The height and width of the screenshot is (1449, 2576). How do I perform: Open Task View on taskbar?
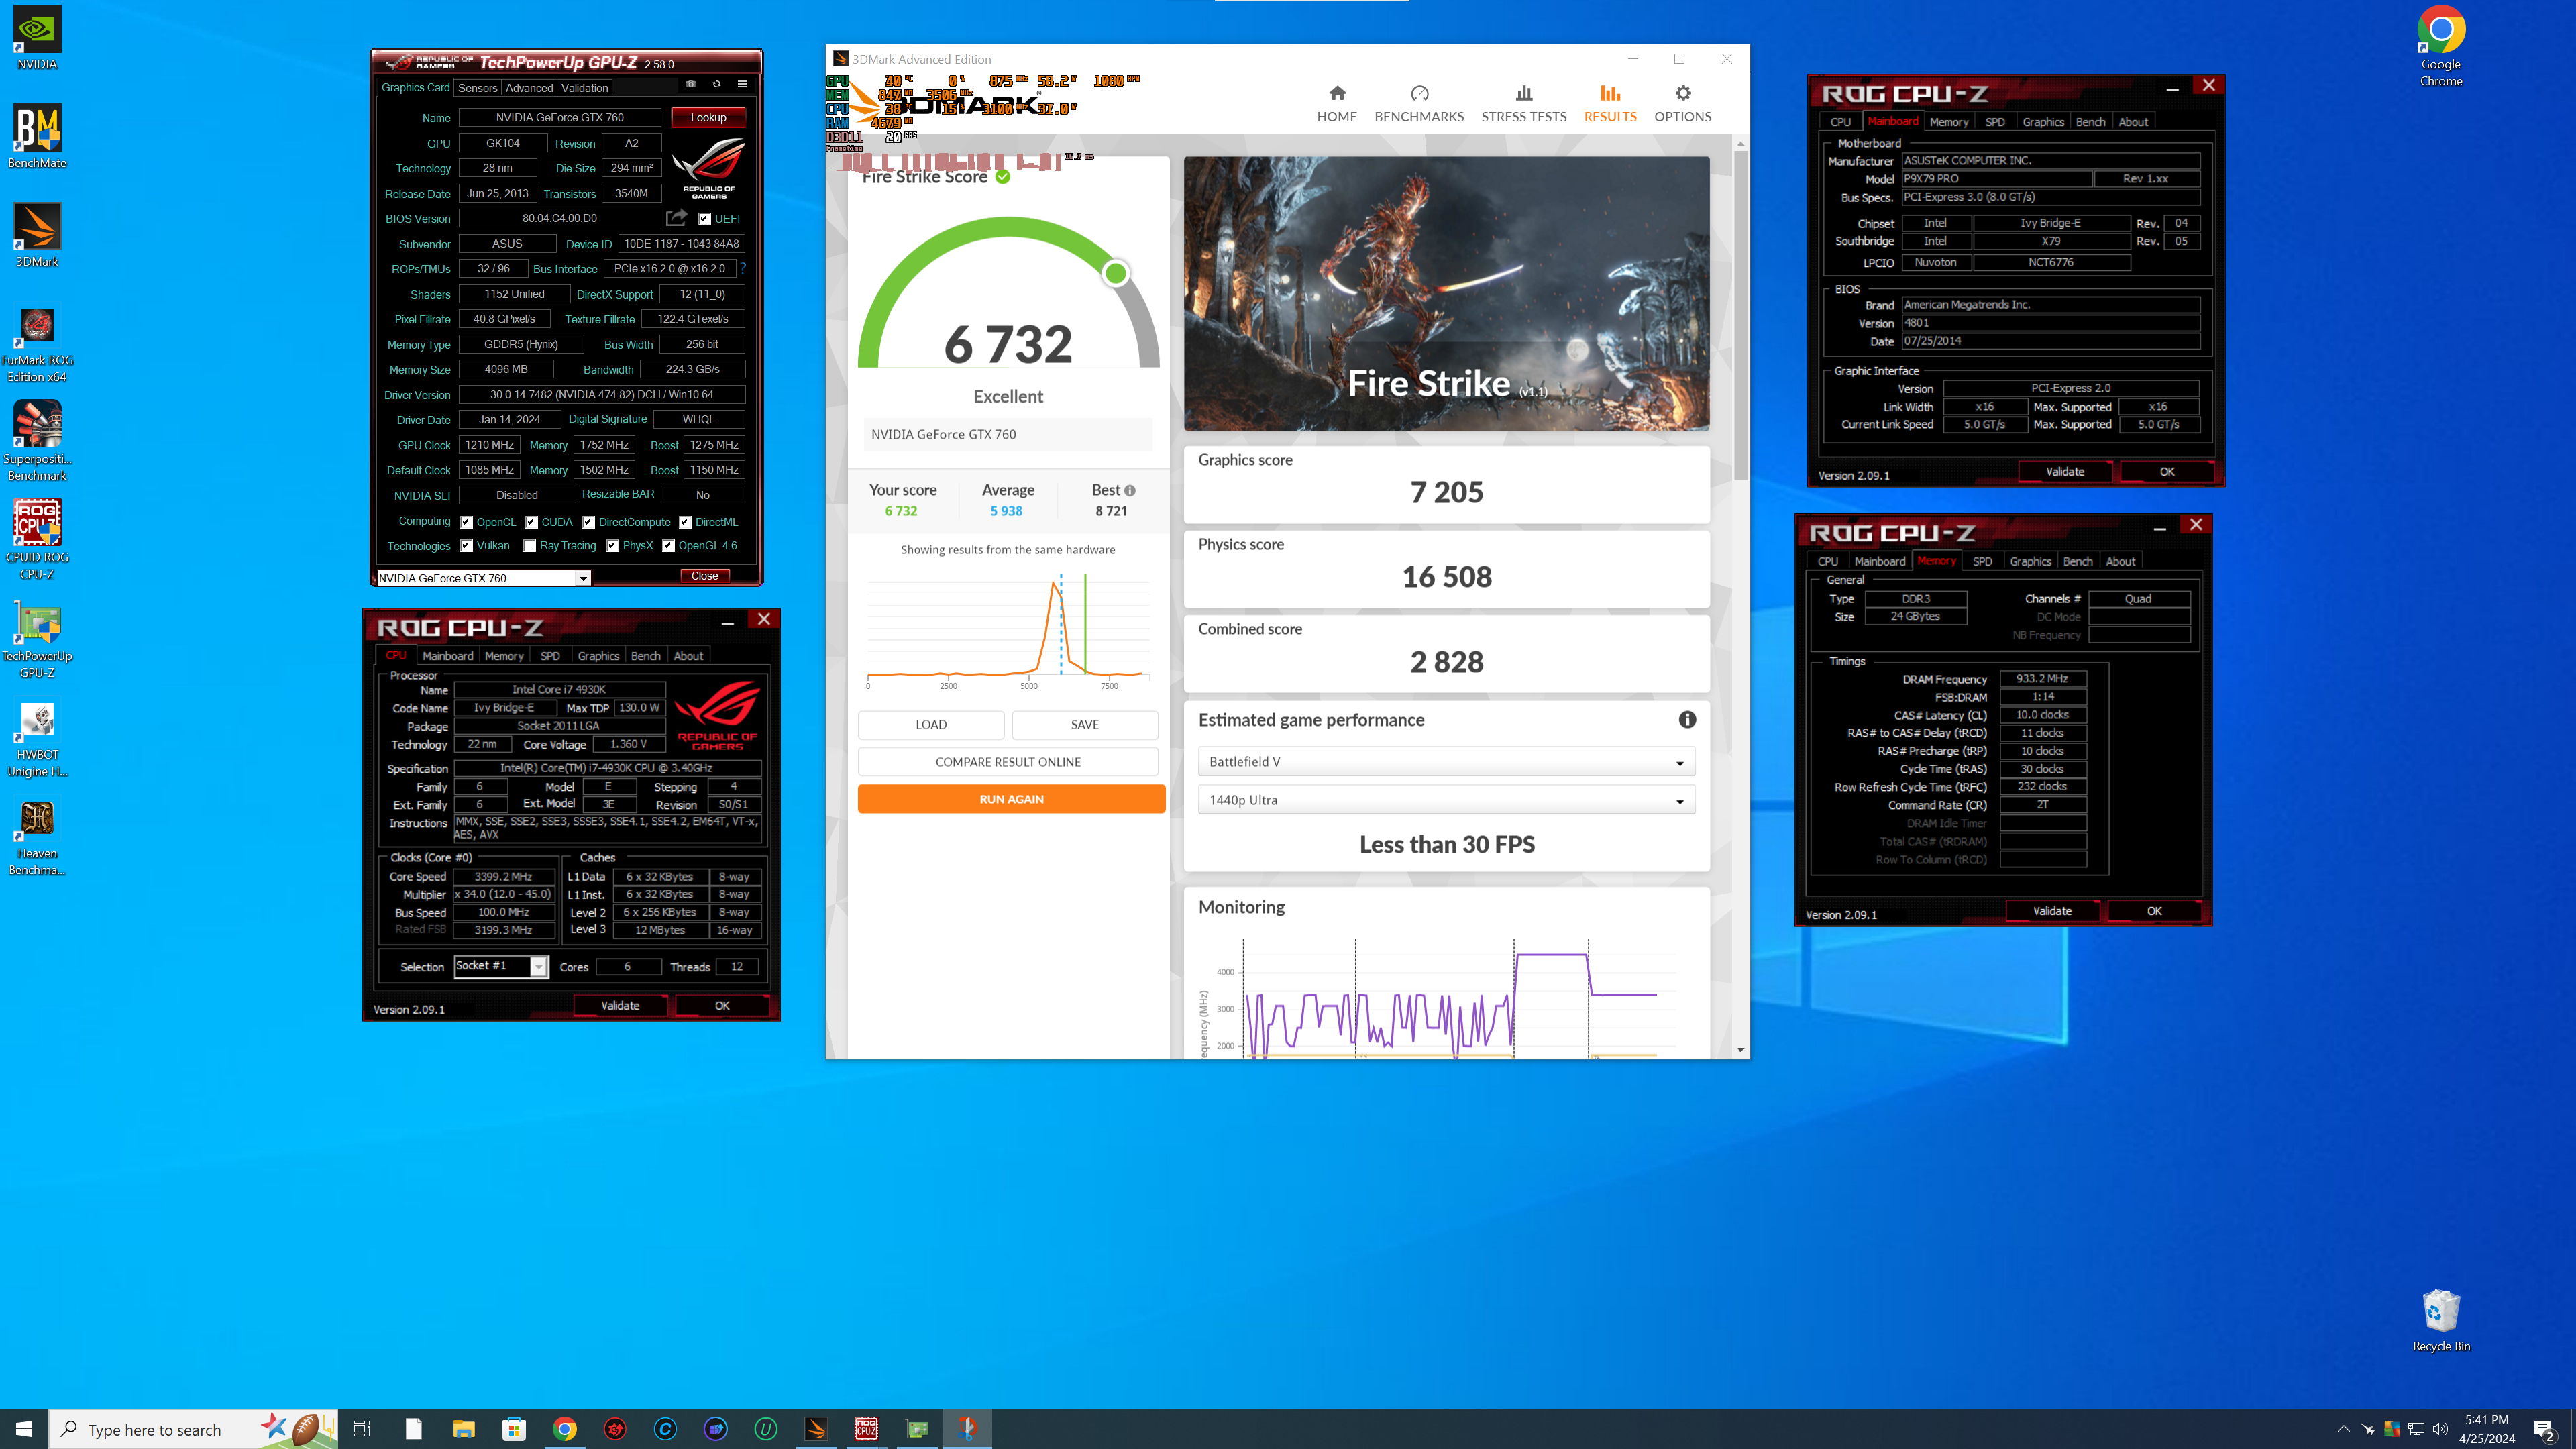(x=362, y=1429)
